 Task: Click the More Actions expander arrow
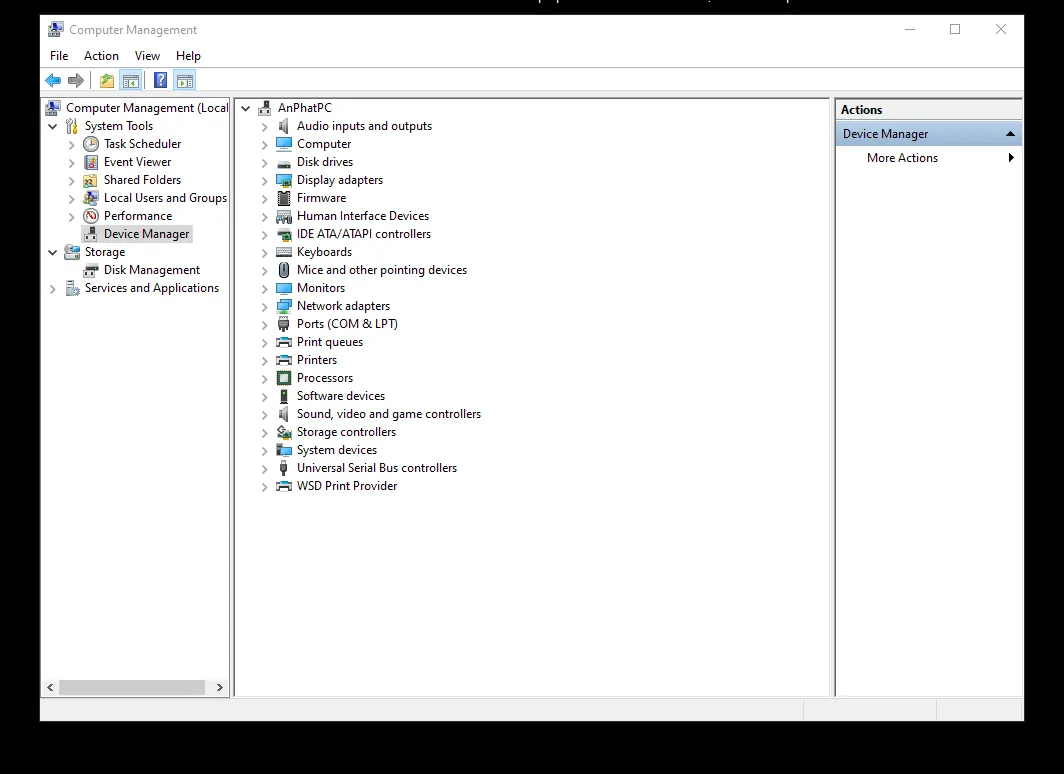point(1010,157)
